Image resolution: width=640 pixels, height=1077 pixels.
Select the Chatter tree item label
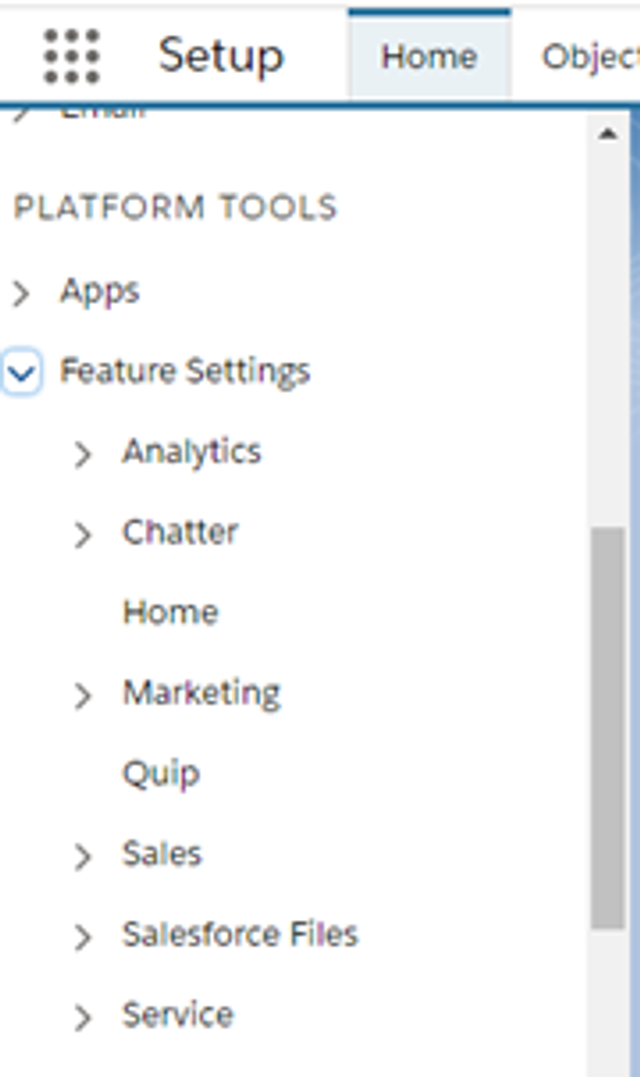(180, 532)
